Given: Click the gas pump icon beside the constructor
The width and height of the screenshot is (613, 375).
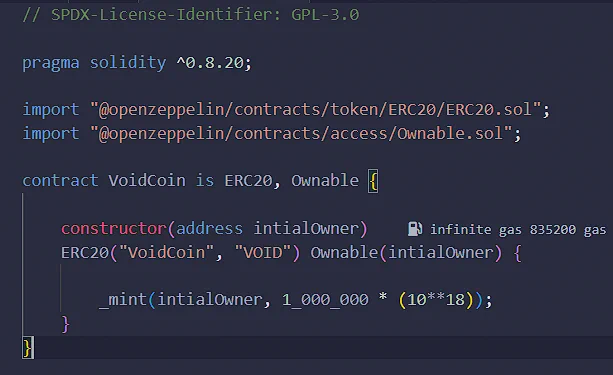Looking at the screenshot, I should [x=415, y=229].
